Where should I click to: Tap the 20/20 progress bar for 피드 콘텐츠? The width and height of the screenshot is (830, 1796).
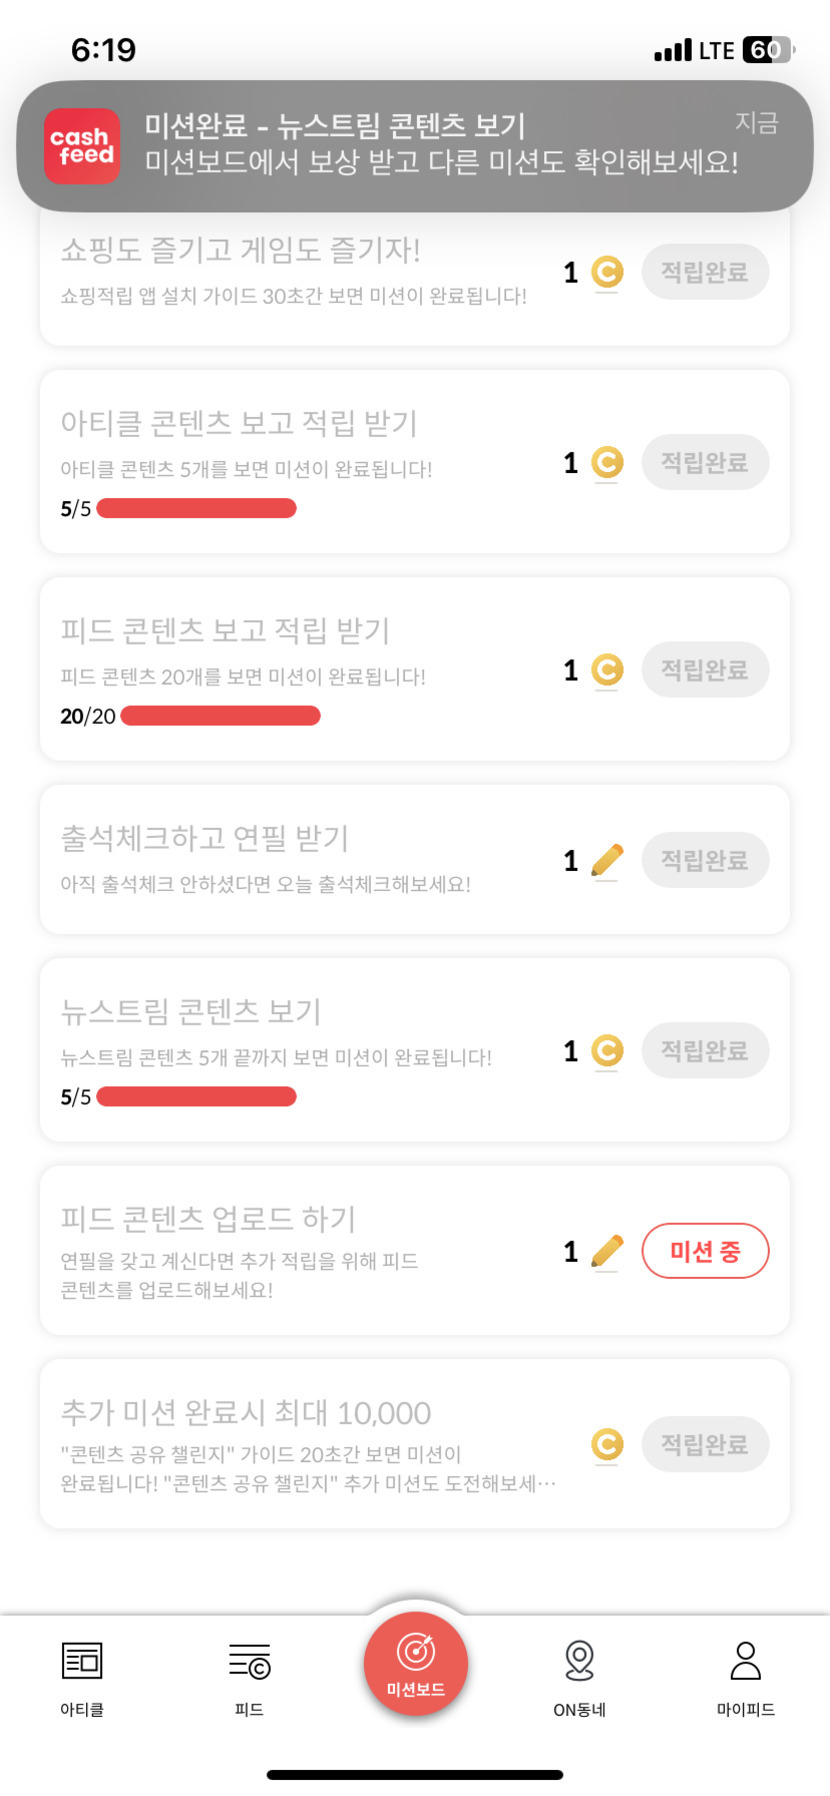[x=220, y=716]
